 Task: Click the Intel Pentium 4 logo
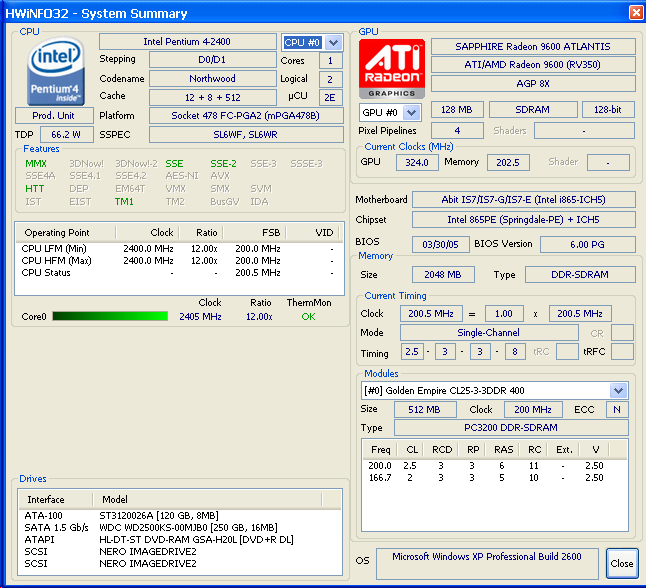pyautogui.click(x=56, y=70)
